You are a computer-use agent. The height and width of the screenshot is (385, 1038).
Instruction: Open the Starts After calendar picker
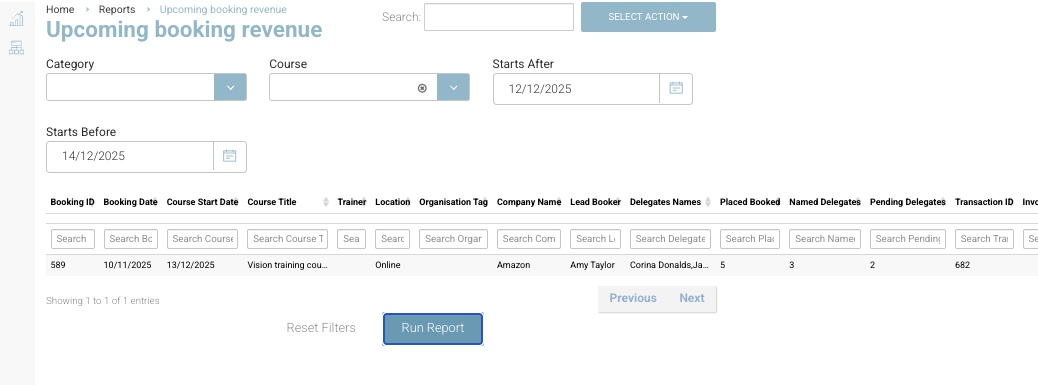[x=676, y=89]
